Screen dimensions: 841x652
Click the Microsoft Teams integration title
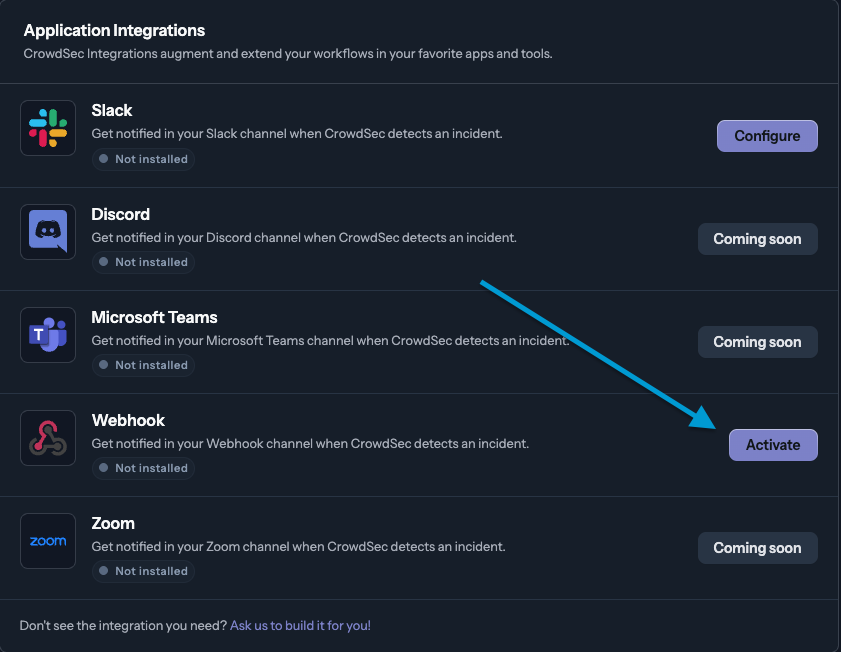[x=154, y=317]
